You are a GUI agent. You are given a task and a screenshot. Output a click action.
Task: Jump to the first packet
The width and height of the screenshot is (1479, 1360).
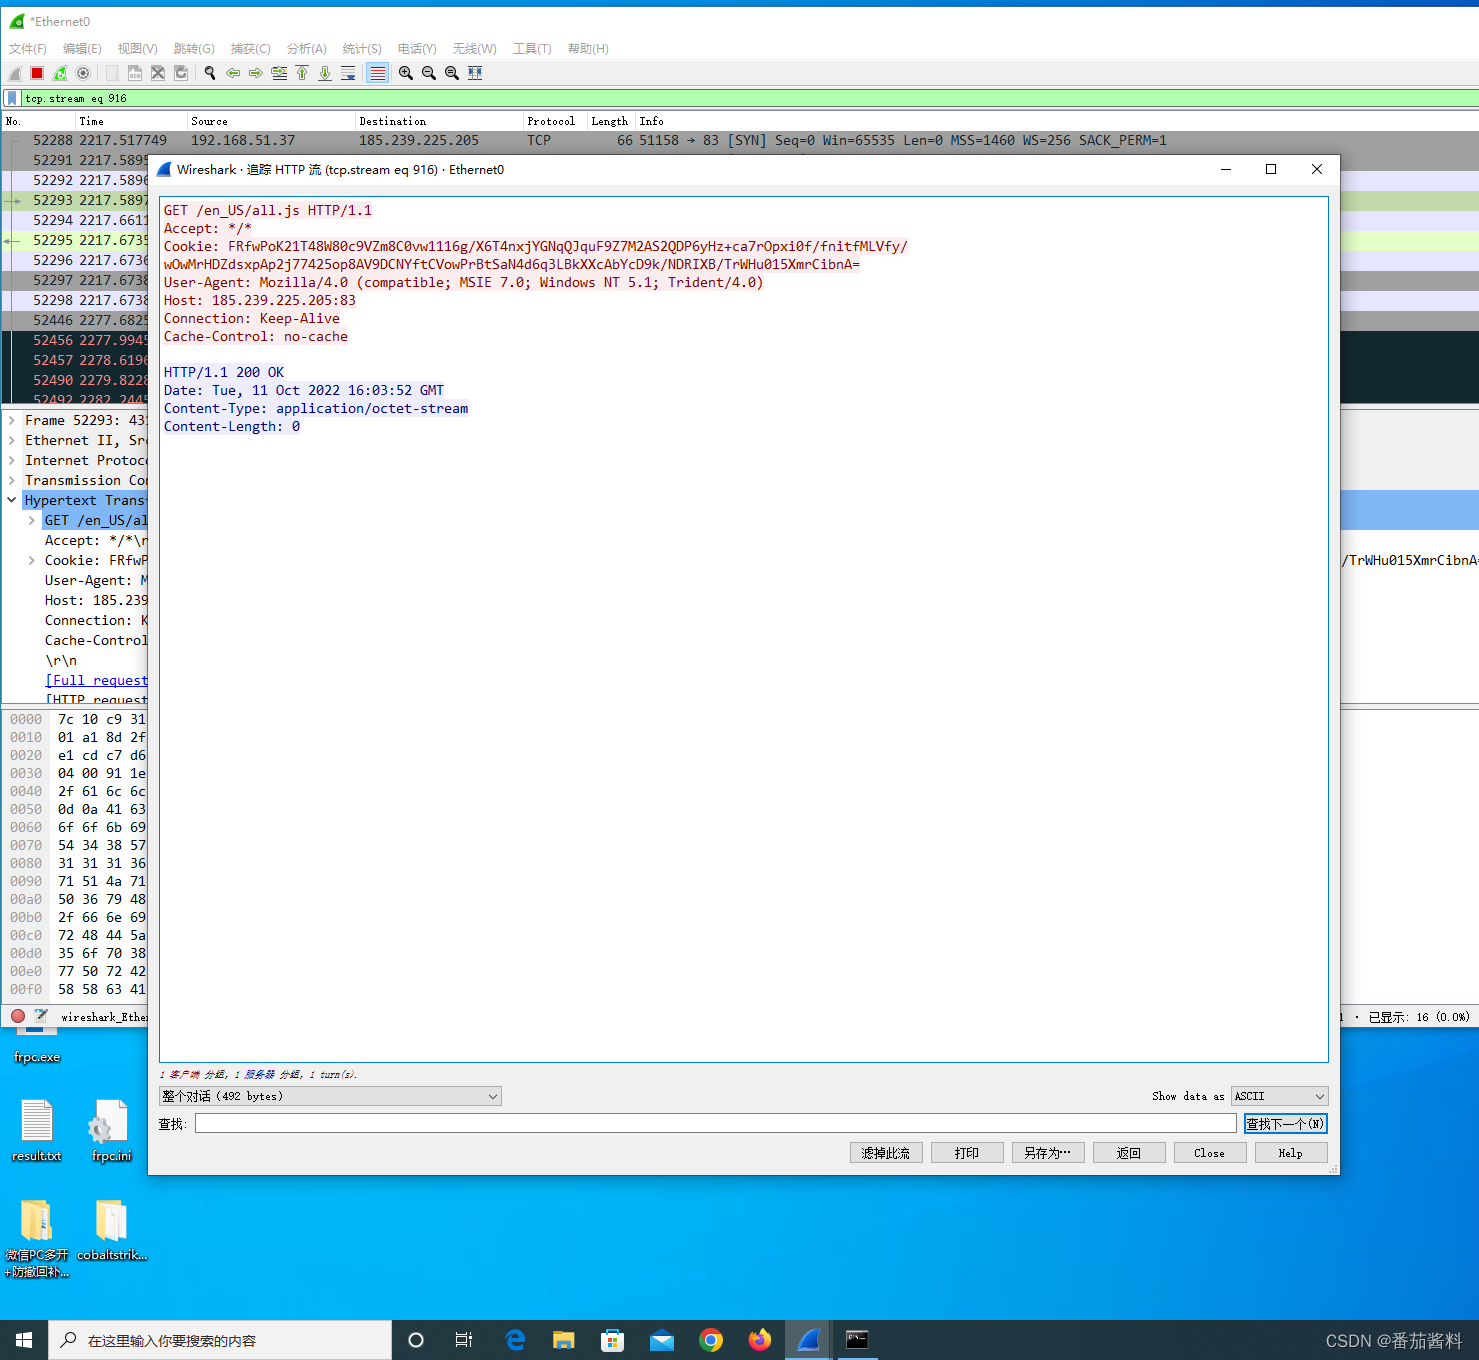pyautogui.click(x=302, y=73)
